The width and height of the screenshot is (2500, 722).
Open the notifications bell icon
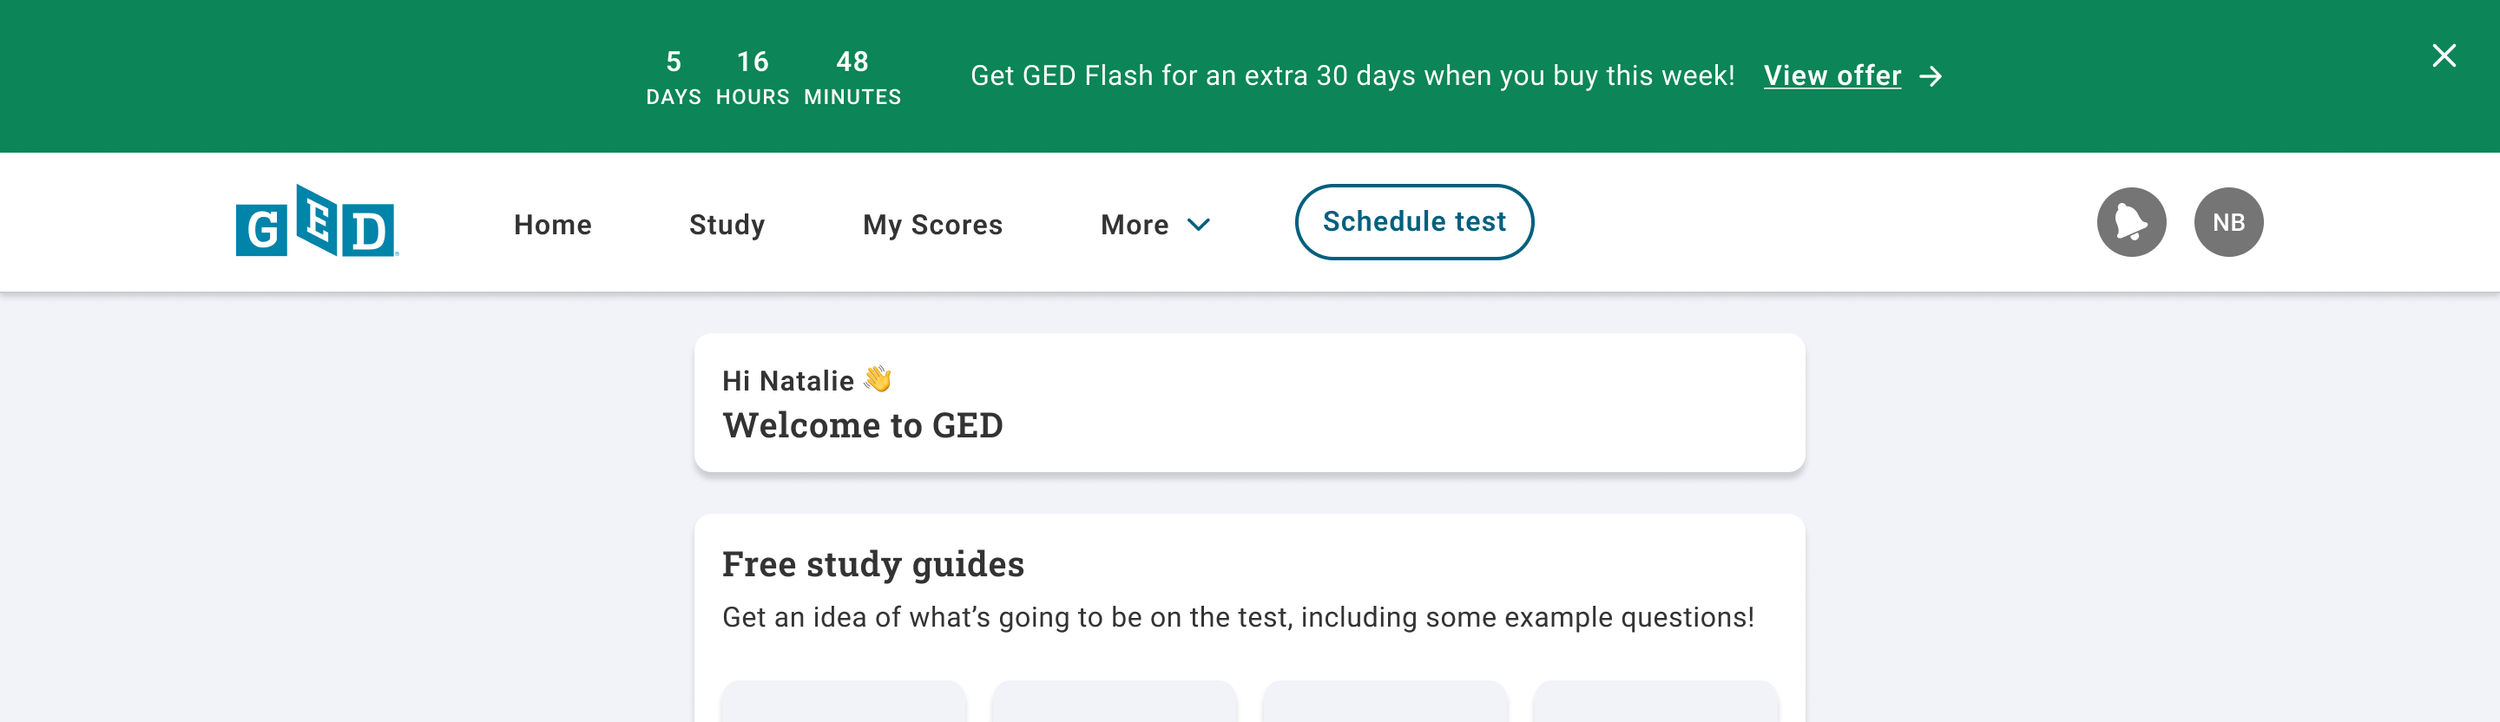coord(2131,222)
